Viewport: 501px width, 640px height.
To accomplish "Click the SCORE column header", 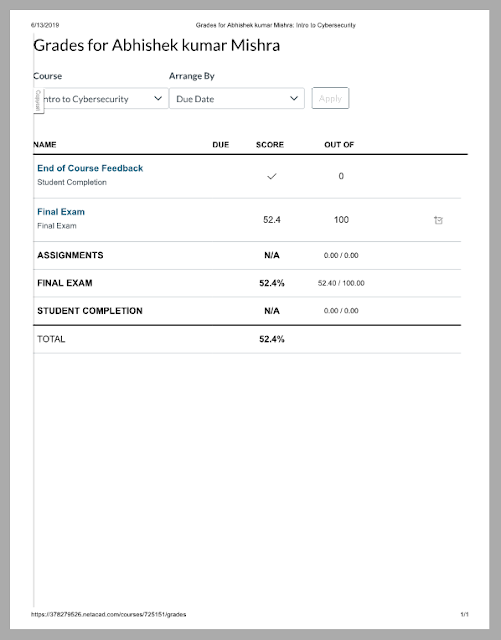I will pos(270,144).
